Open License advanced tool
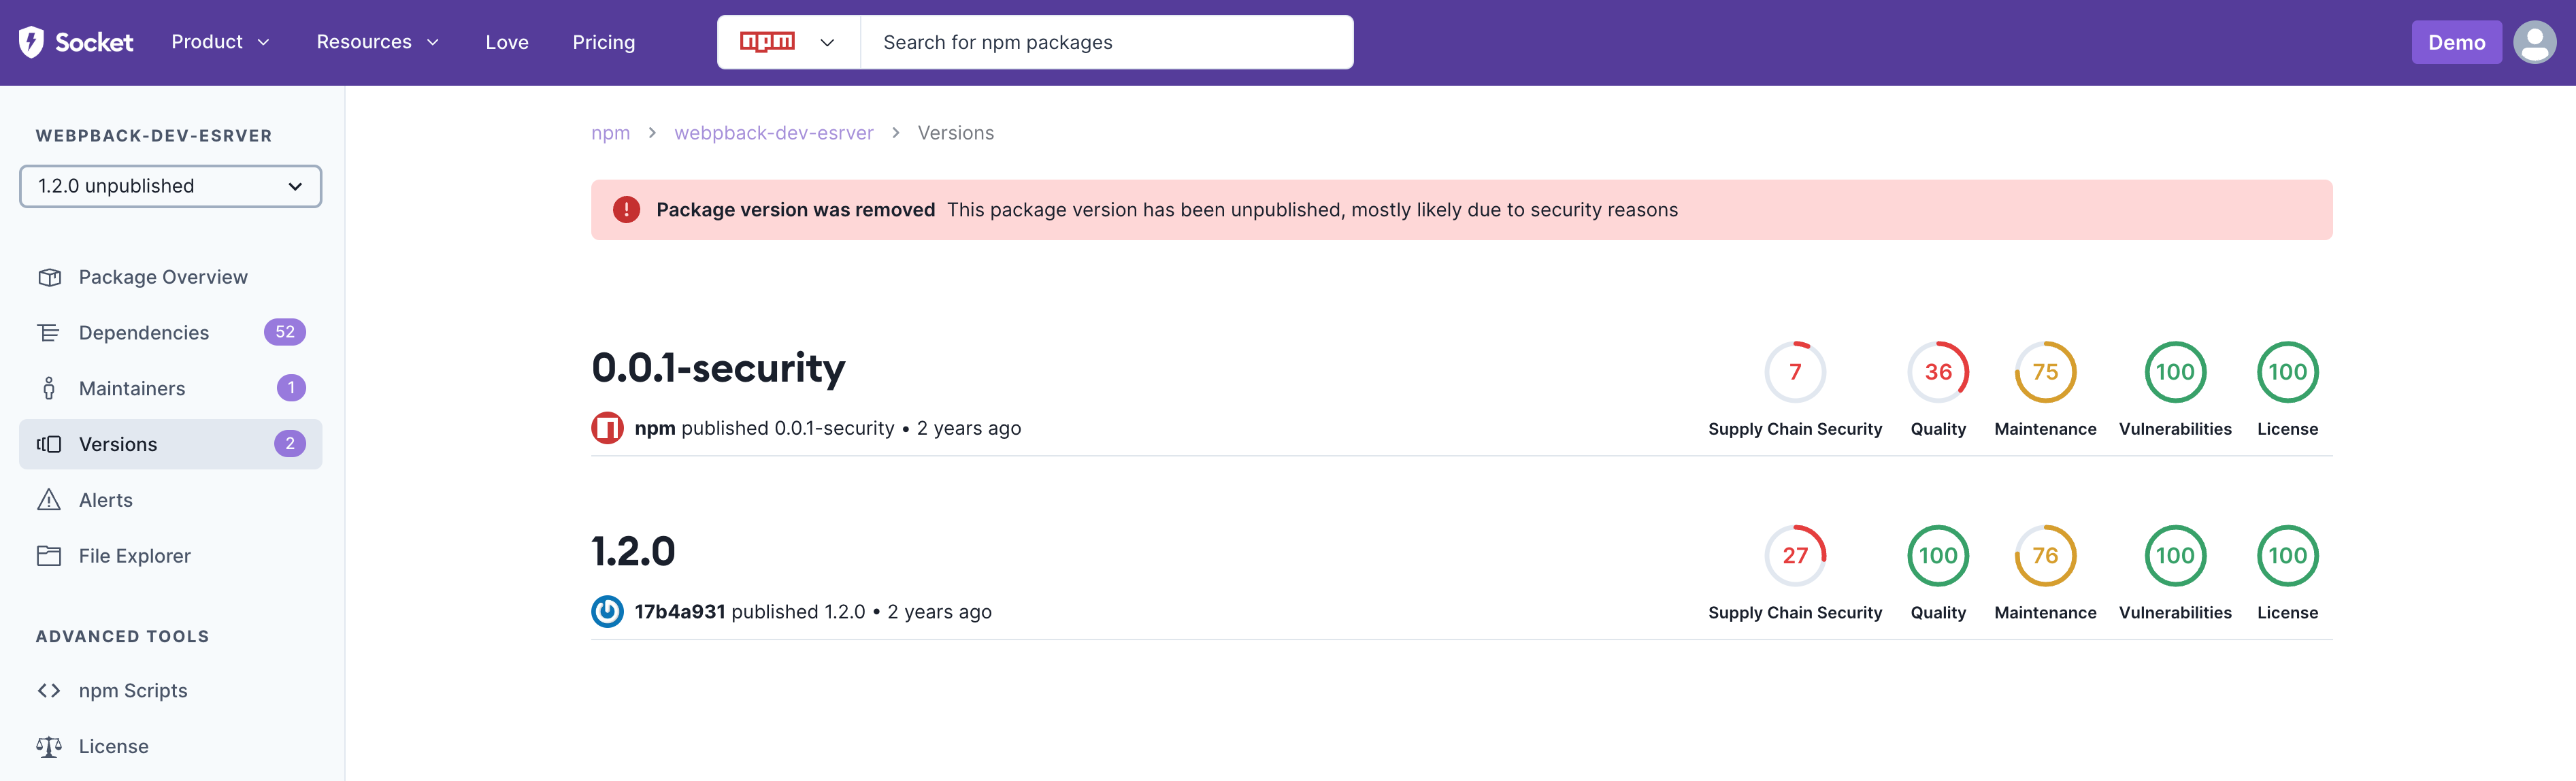Screen dimensions: 2576x781 [171, 747]
